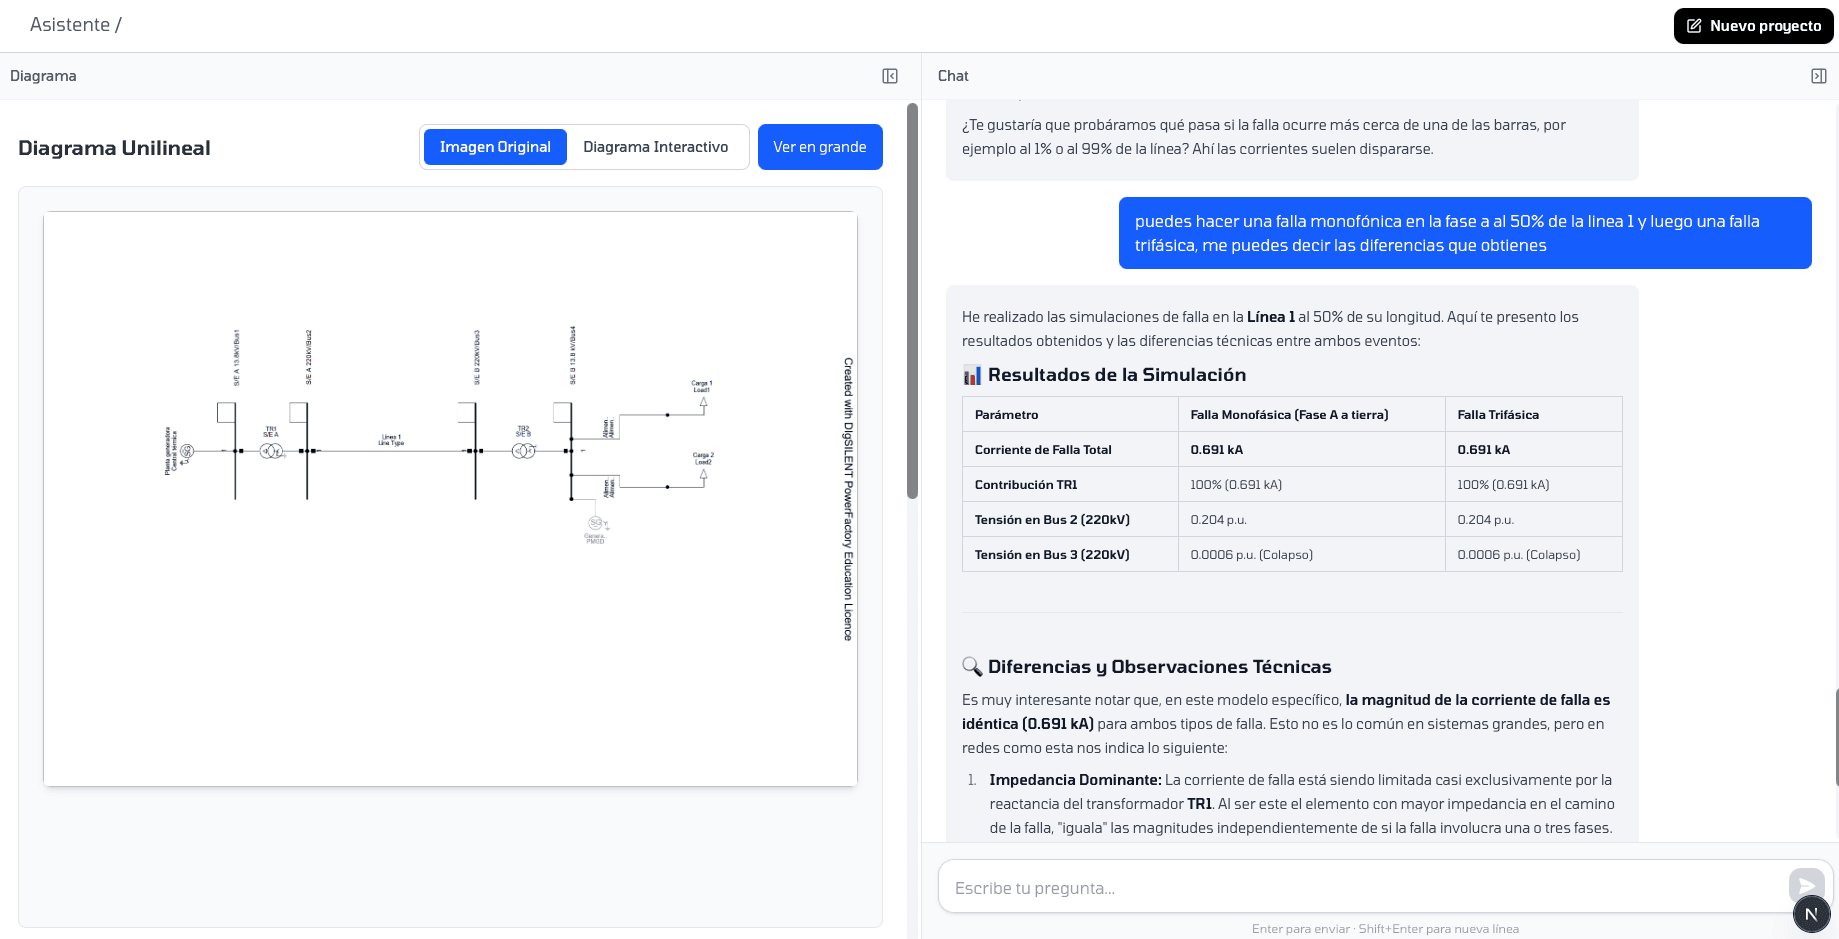Open diagram with Ver en grande
1839x939 pixels.
pyautogui.click(x=819, y=147)
